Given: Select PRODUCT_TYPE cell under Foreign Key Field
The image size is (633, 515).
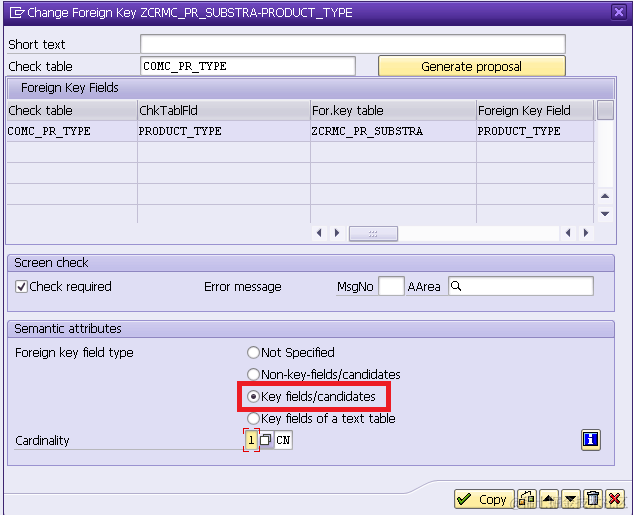Looking at the screenshot, I should point(535,131).
